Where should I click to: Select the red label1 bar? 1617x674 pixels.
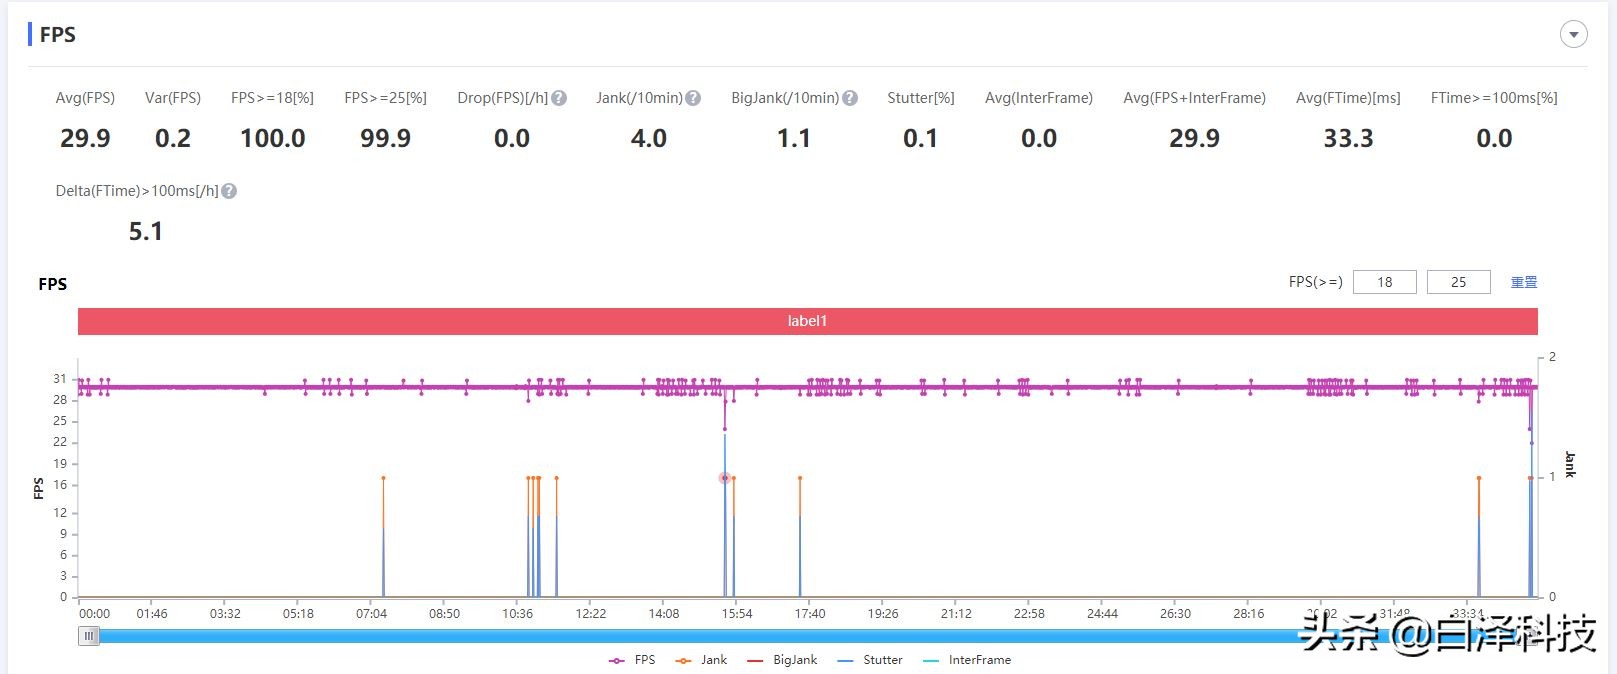807,321
